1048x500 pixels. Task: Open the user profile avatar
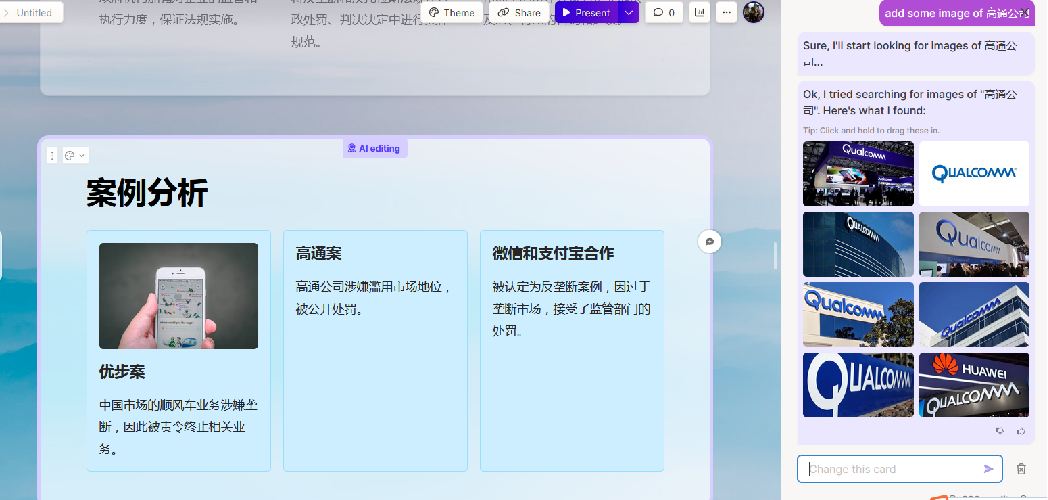point(753,12)
